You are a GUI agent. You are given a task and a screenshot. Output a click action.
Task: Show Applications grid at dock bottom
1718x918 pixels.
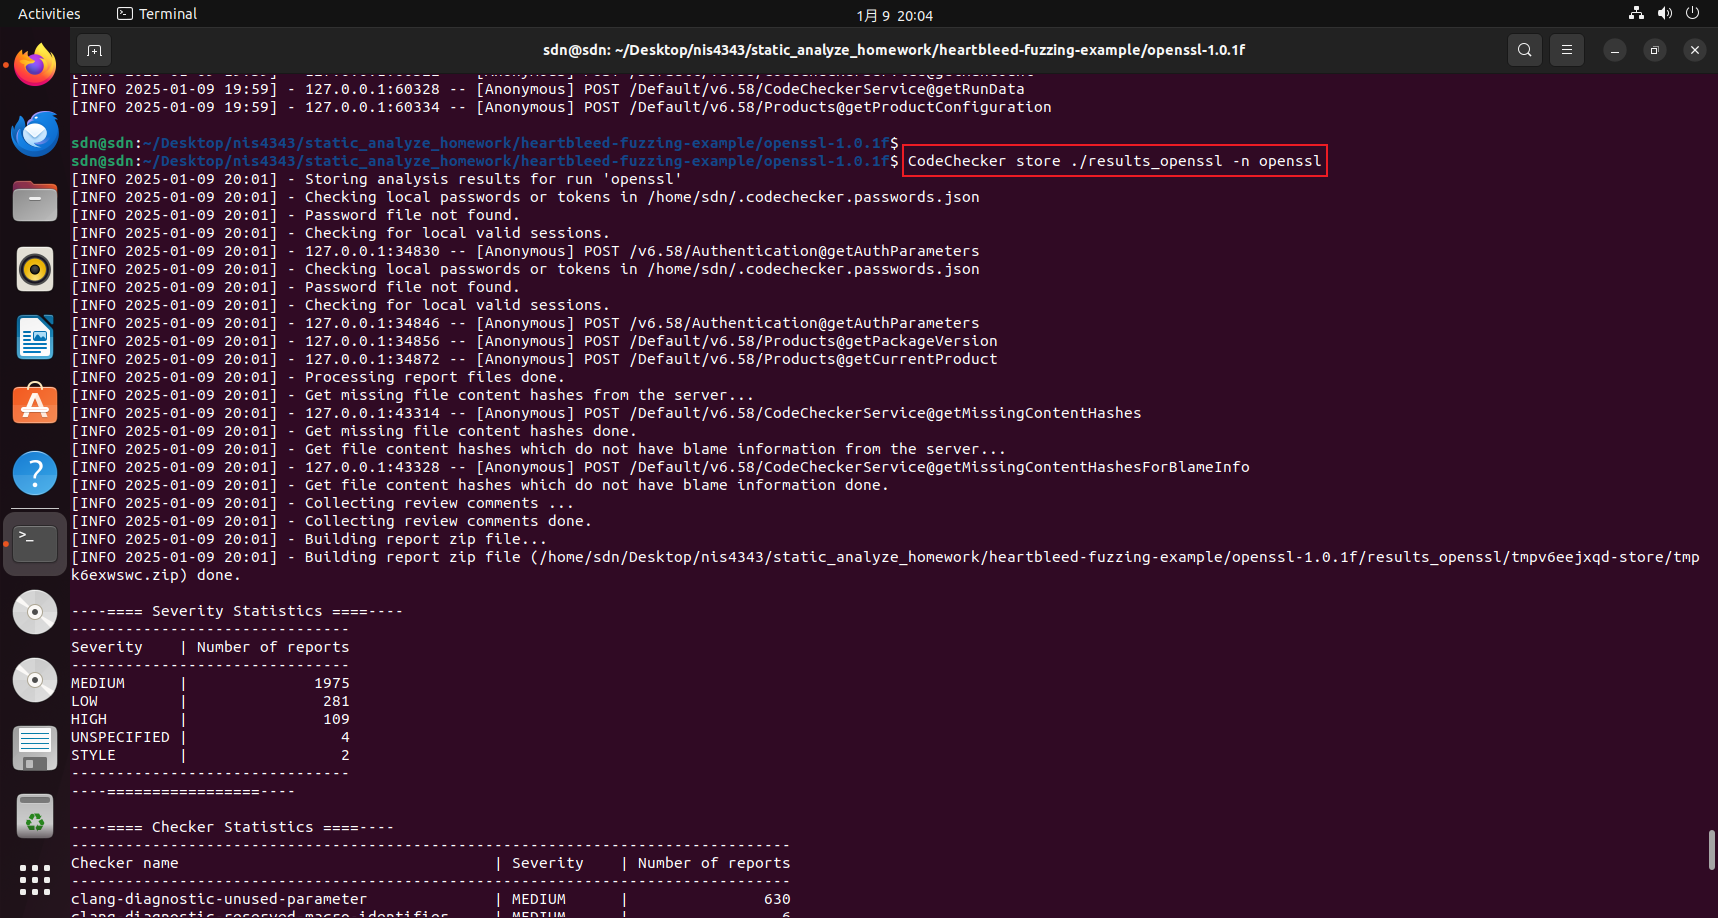[x=35, y=880]
